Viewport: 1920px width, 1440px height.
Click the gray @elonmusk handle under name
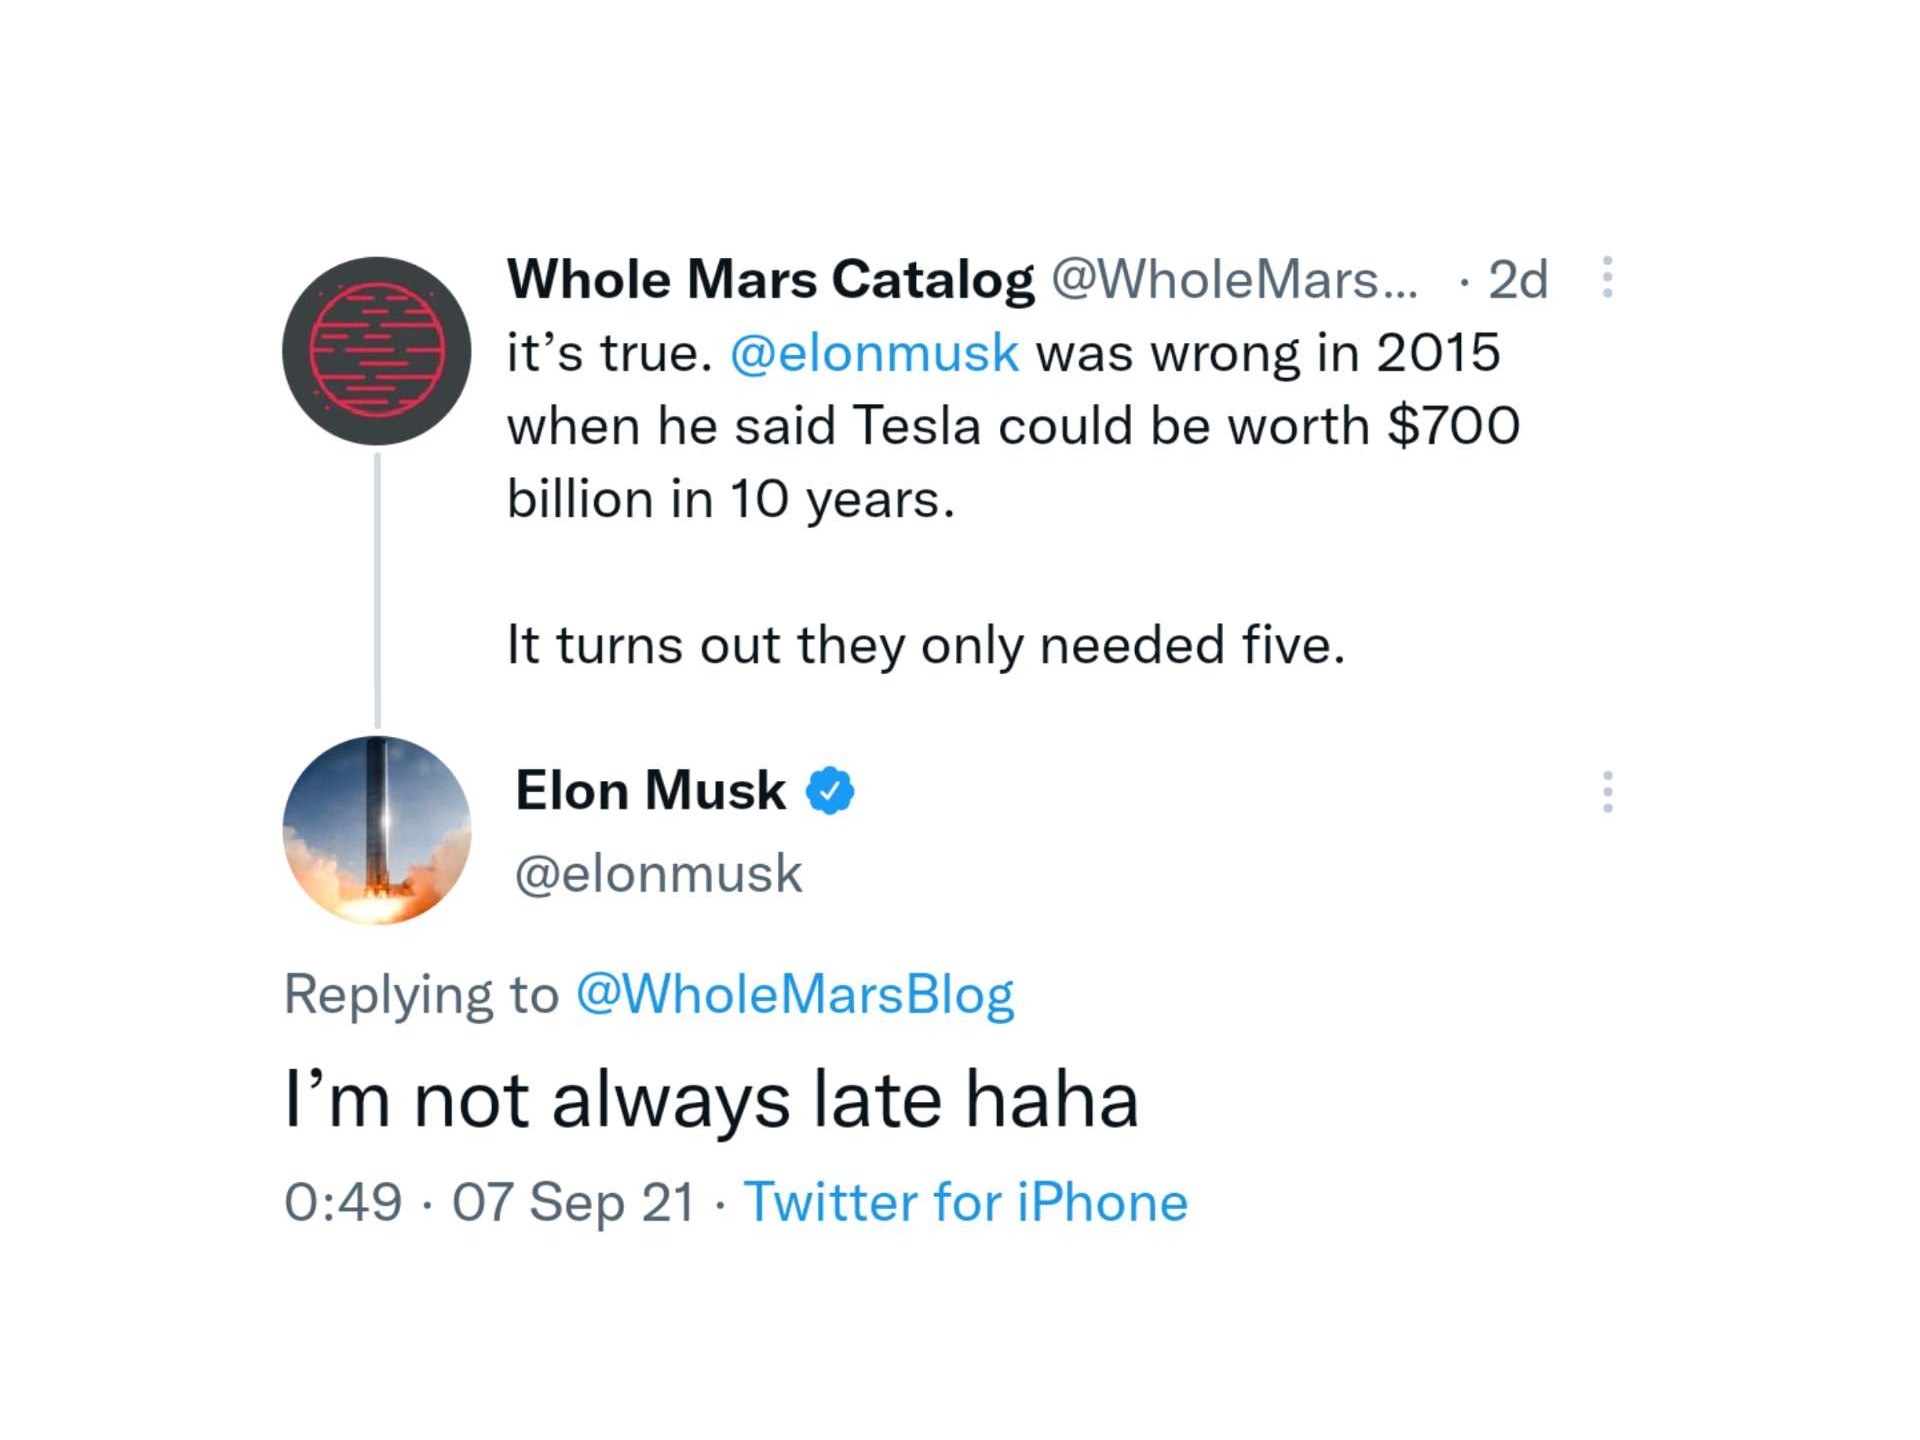(658, 874)
